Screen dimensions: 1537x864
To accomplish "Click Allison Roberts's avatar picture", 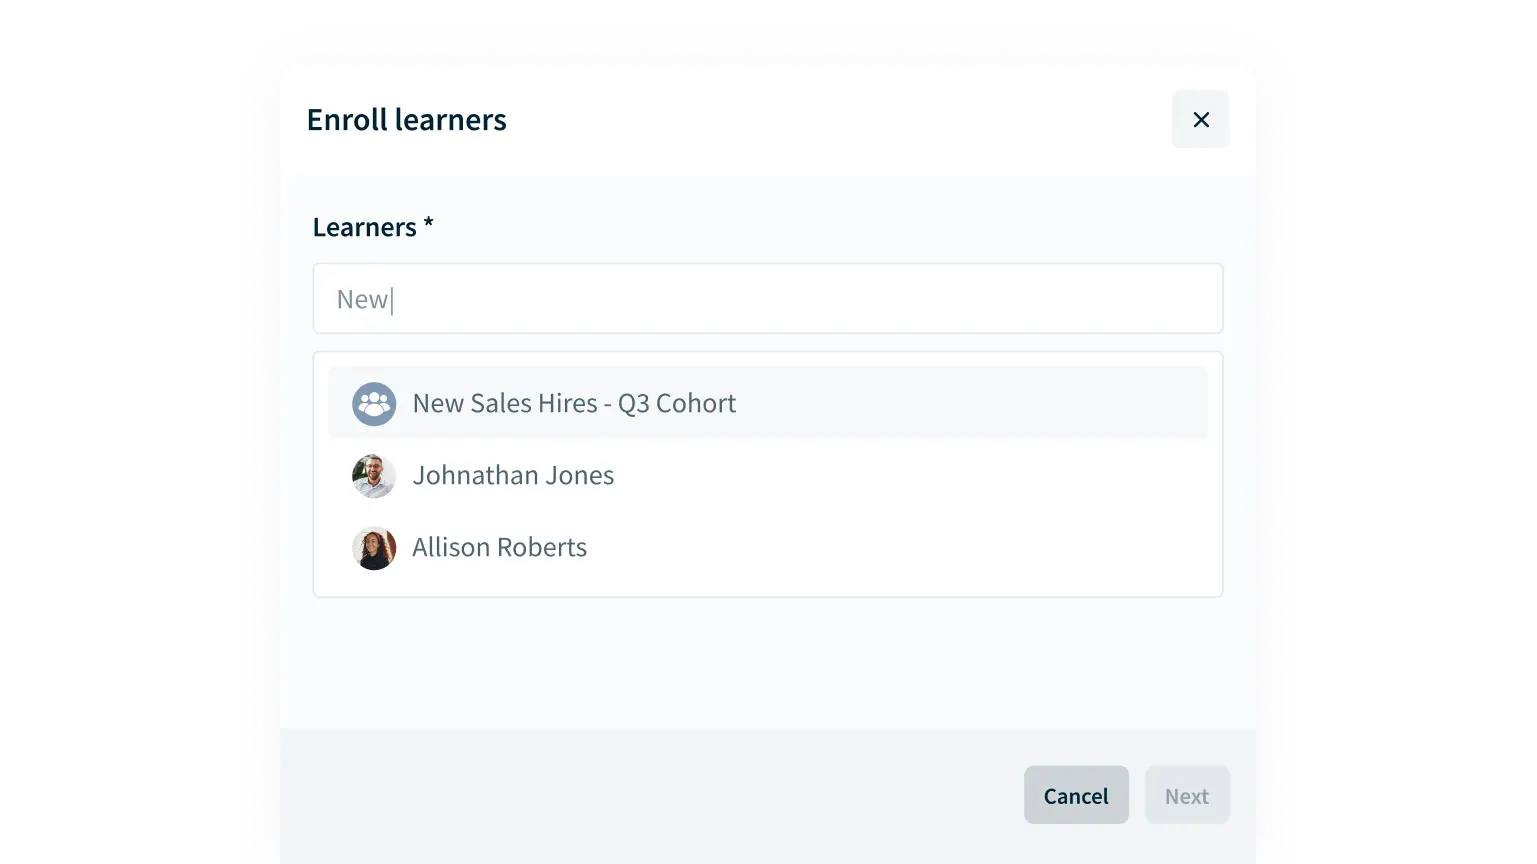I will click(x=374, y=548).
